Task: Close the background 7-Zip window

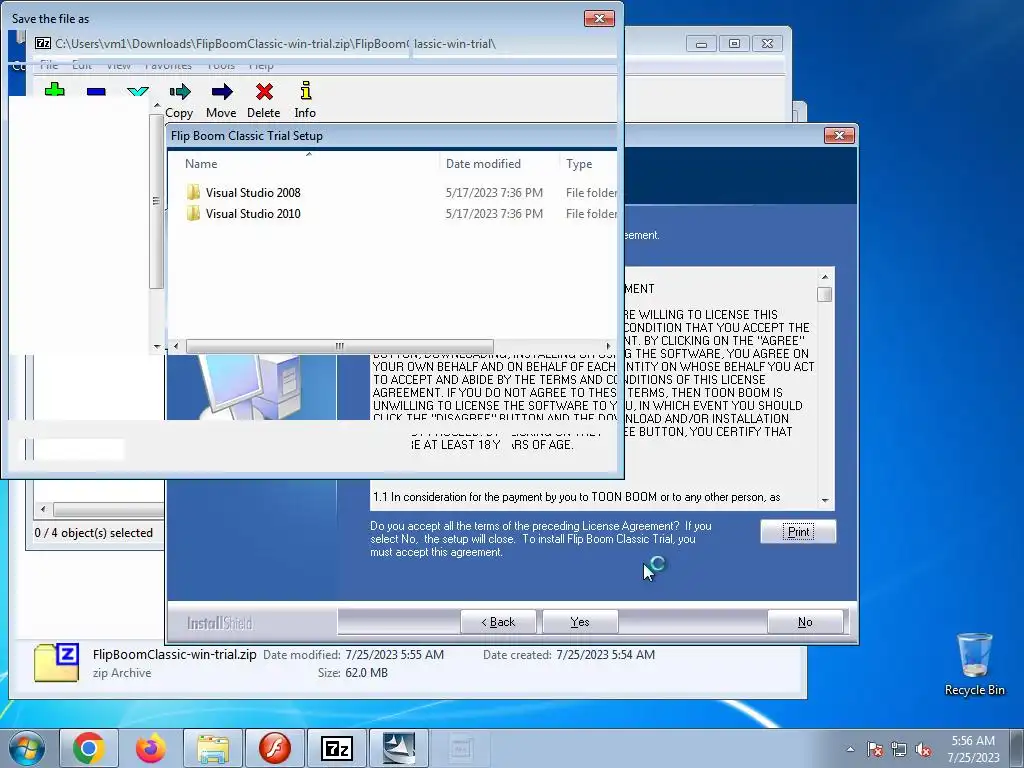Action: (767, 44)
